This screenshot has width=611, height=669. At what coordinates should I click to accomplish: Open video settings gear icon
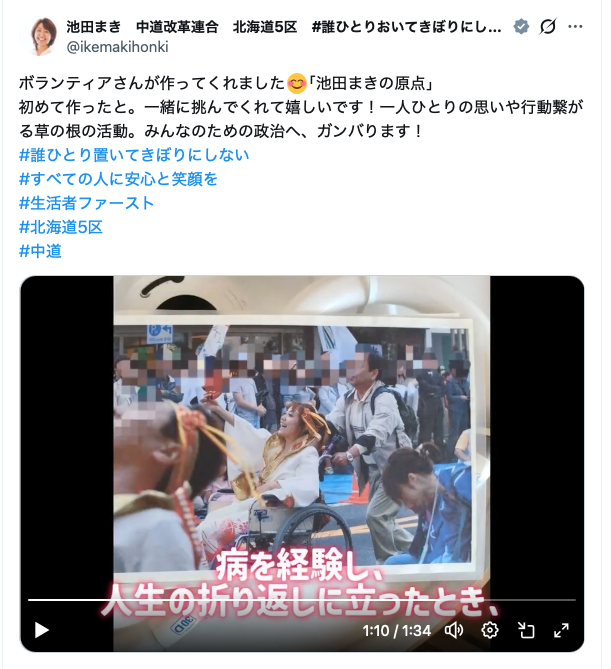pyautogui.click(x=490, y=630)
